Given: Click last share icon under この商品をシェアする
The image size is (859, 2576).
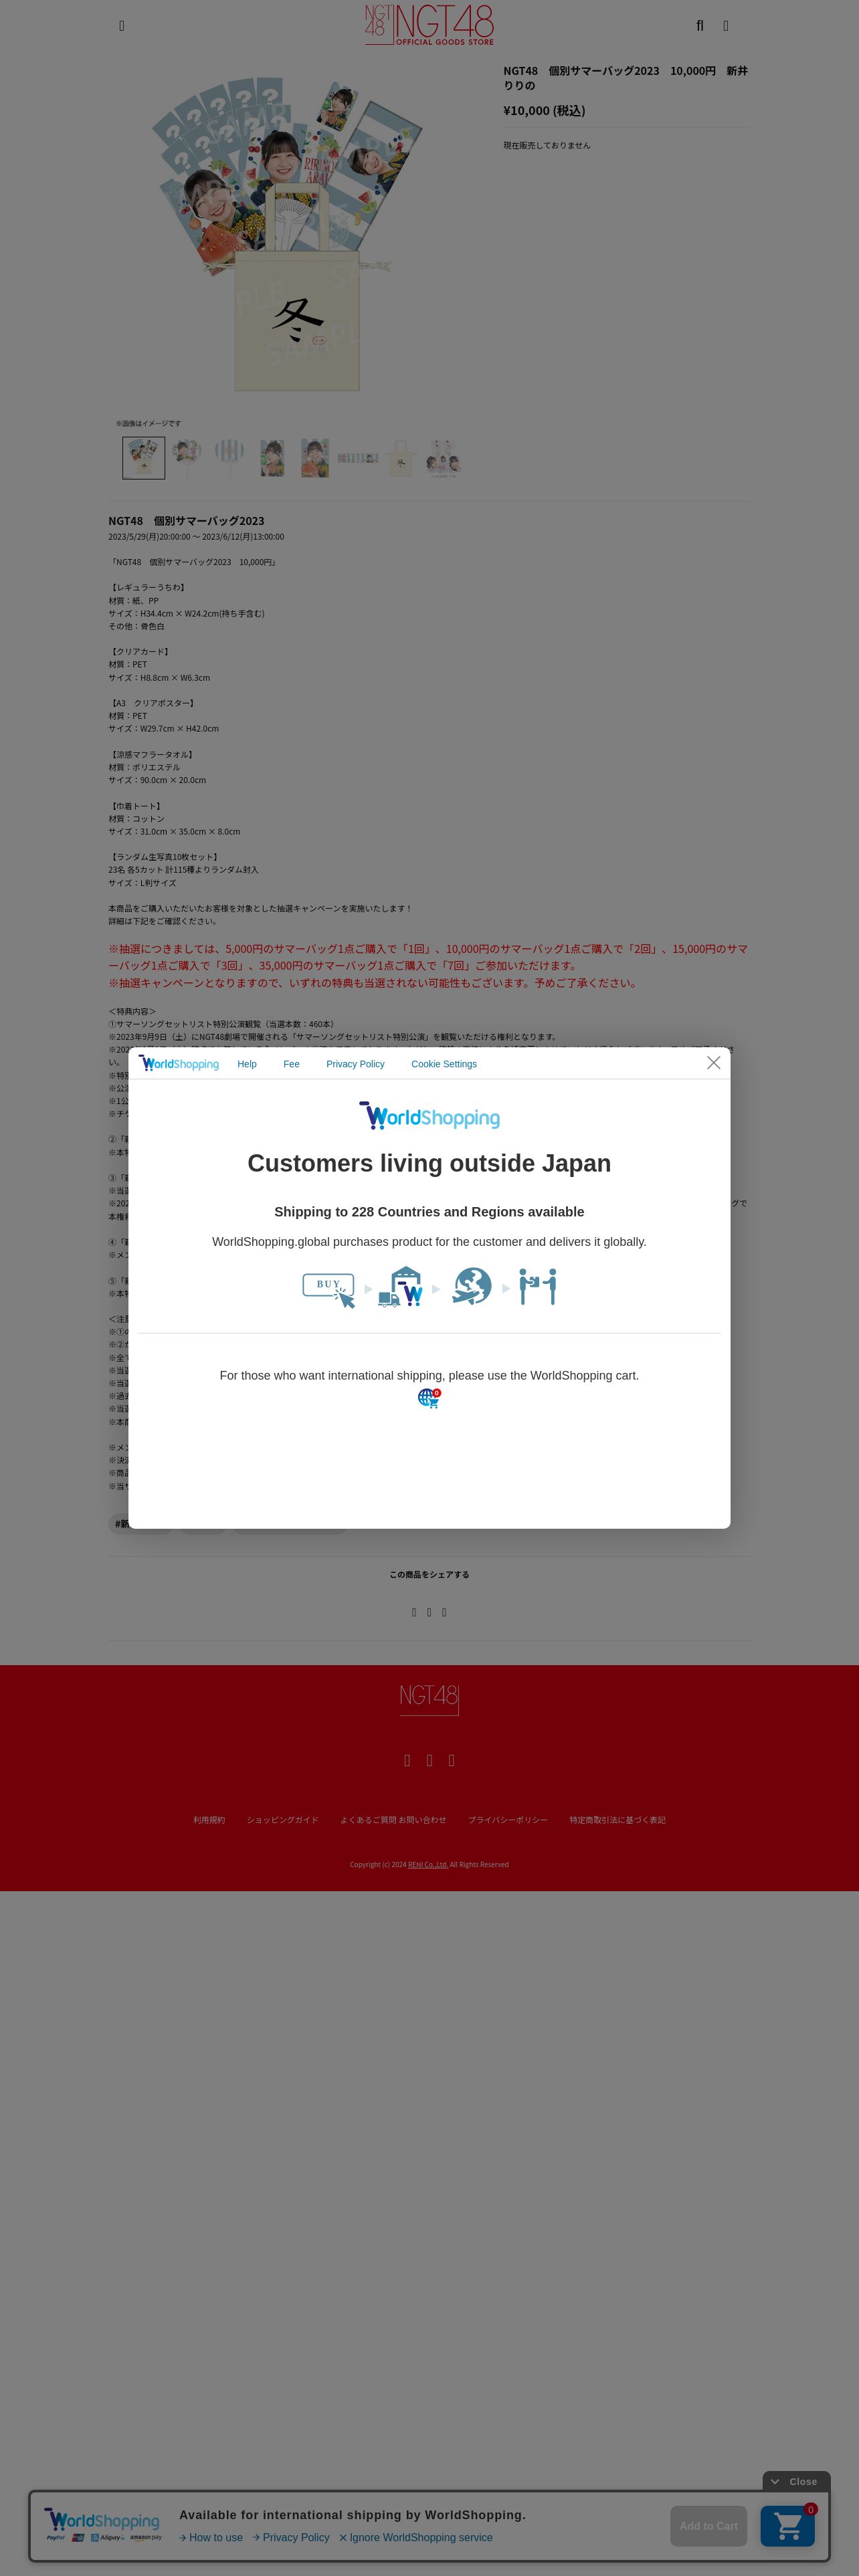Looking at the screenshot, I should pyautogui.click(x=444, y=1612).
